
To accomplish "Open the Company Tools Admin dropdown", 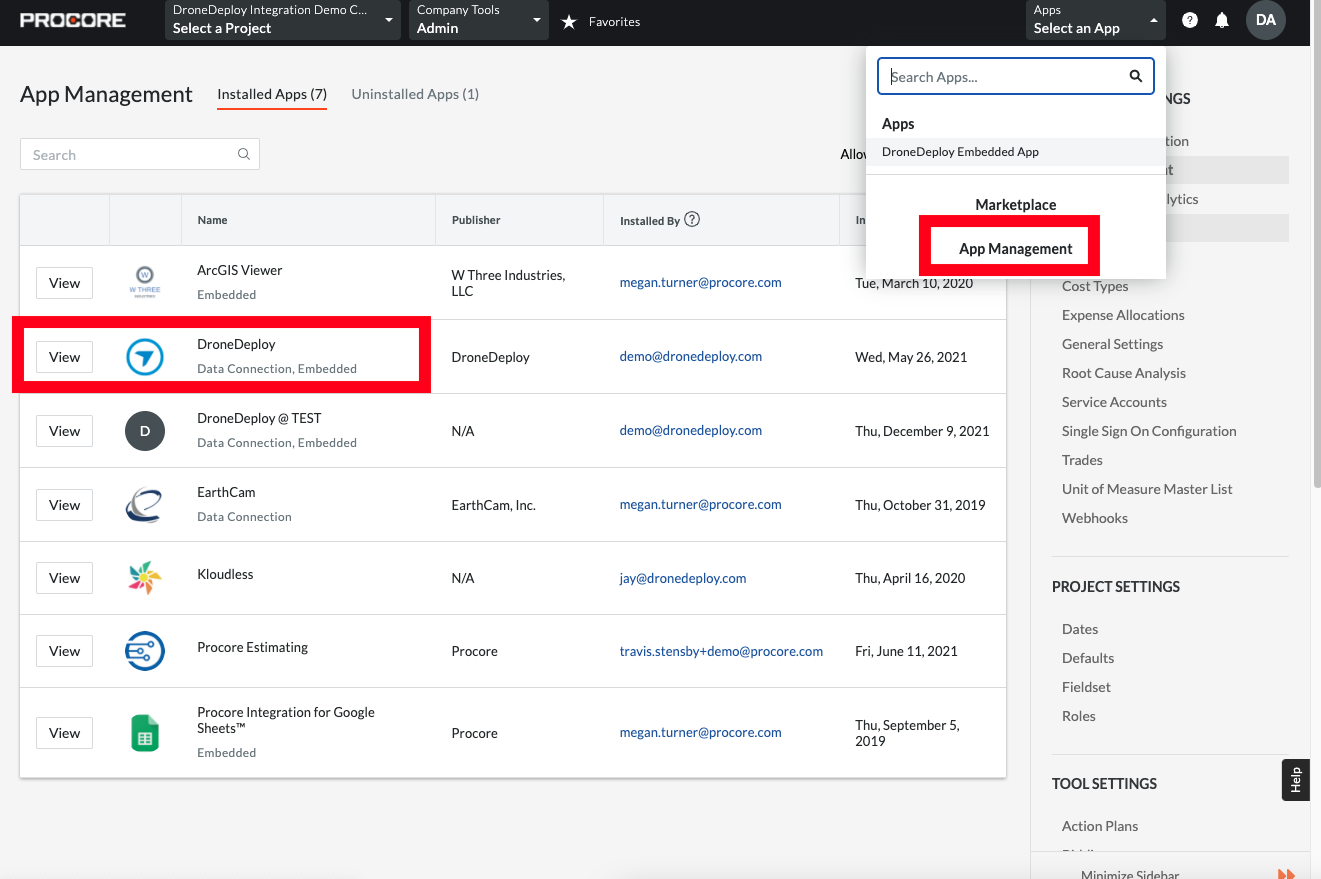I will (479, 20).
